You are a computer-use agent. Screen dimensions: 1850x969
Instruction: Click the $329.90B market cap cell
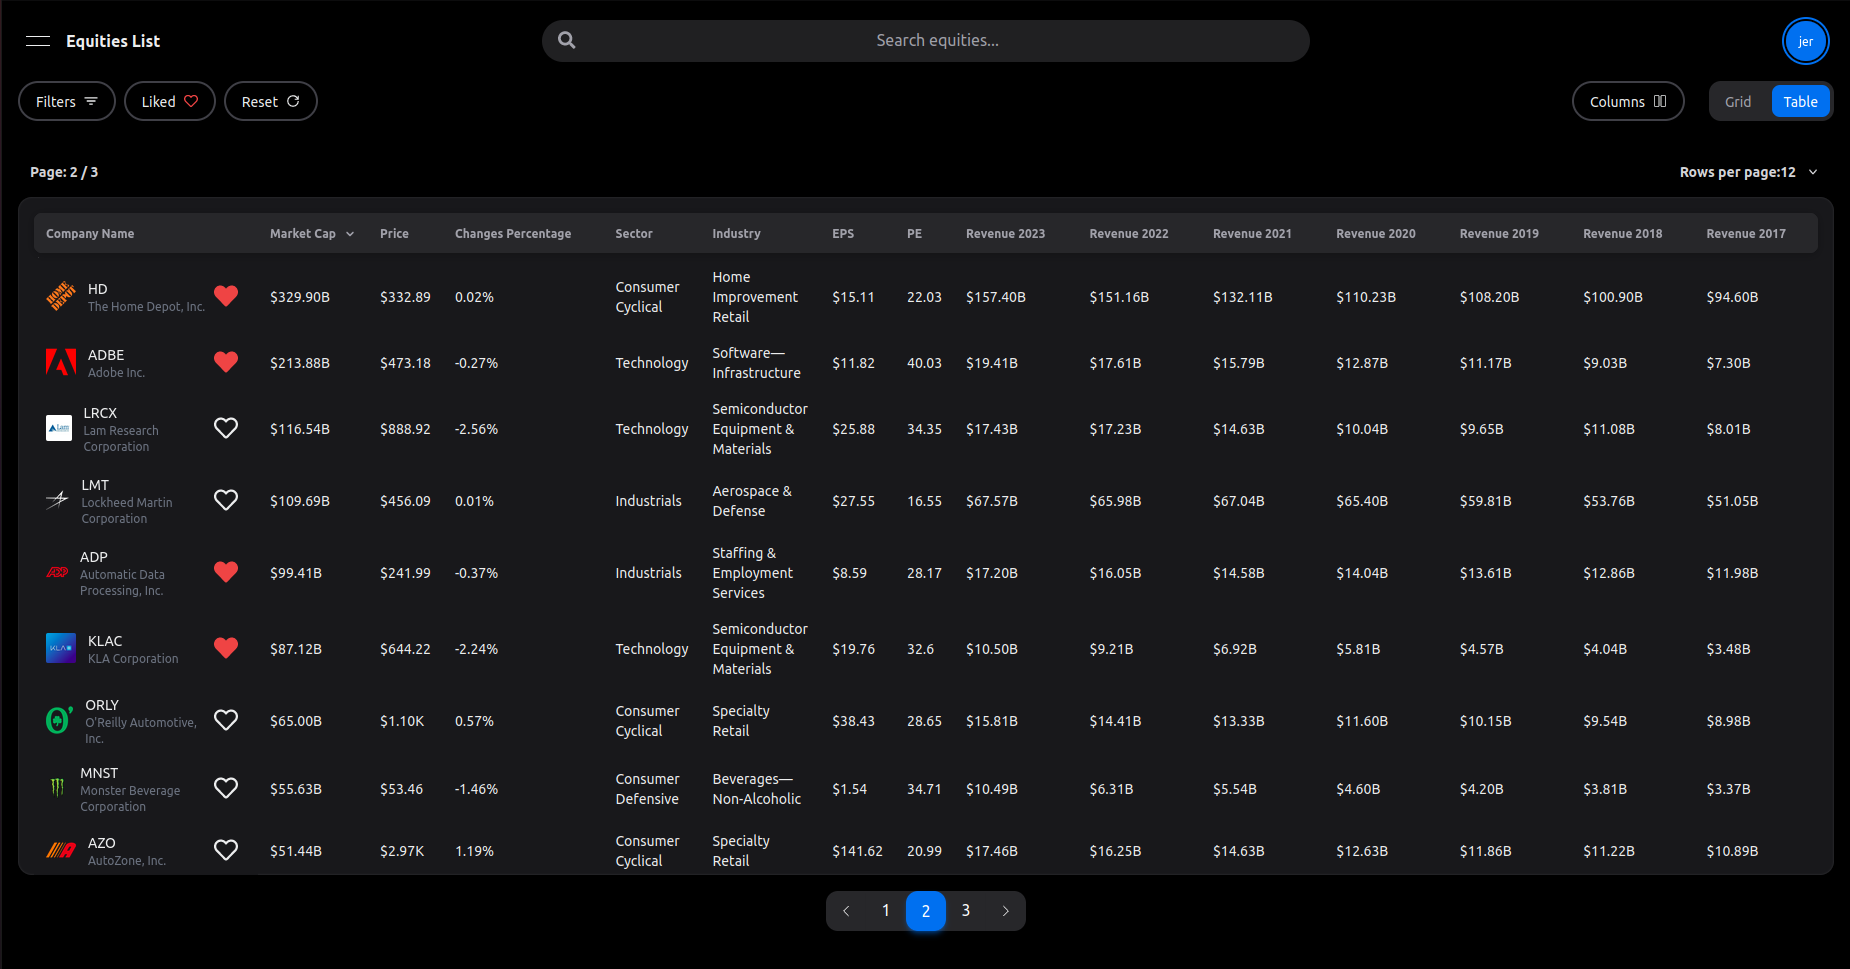[x=300, y=297]
